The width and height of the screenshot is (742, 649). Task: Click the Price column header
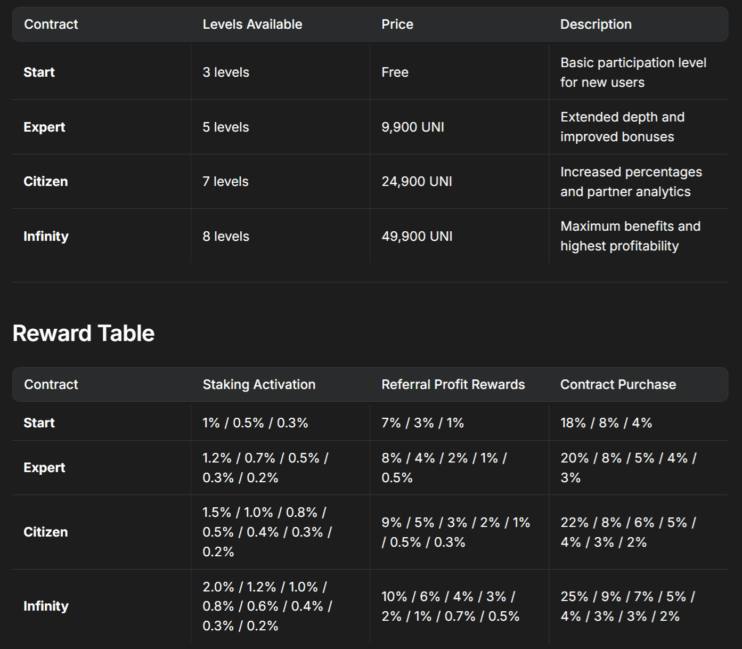397,24
